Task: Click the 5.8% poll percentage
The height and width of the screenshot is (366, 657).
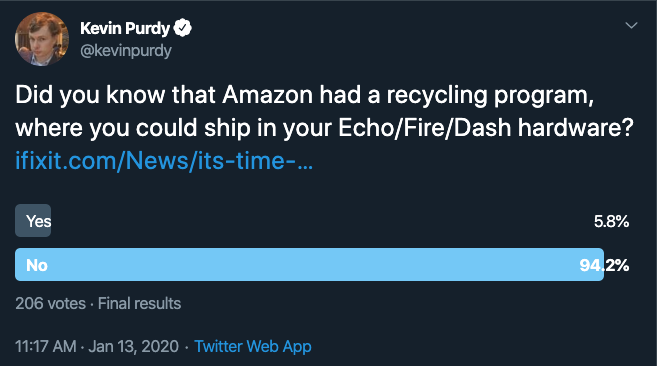Action: [x=611, y=221]
